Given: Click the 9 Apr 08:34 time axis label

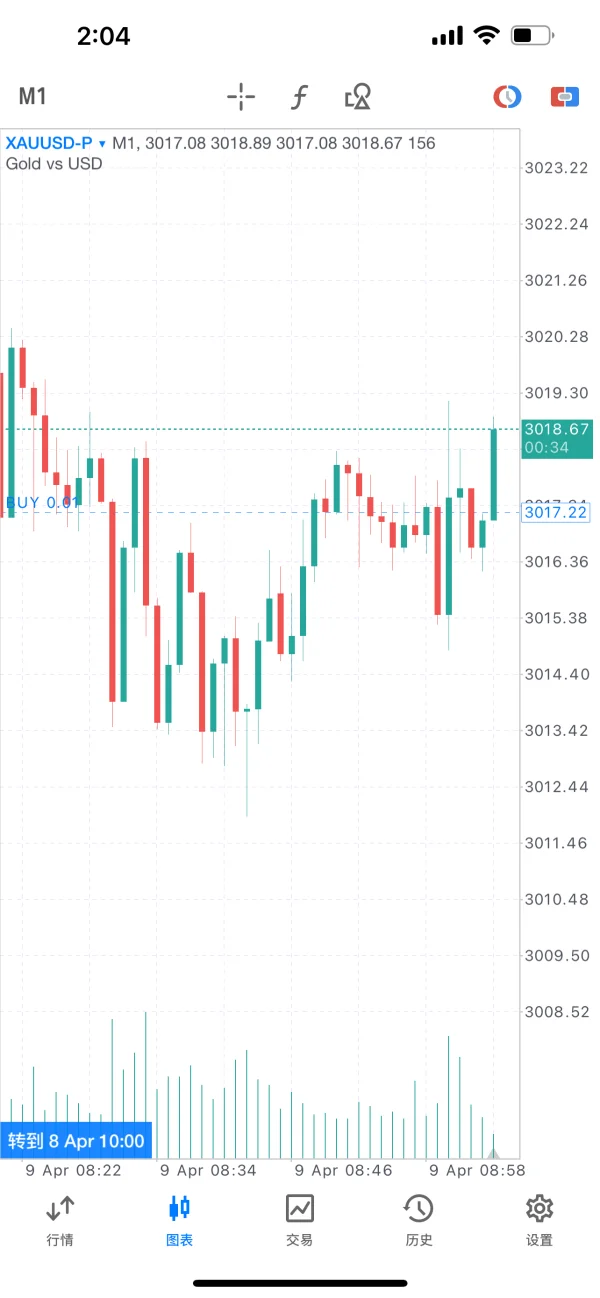Looking at the screenshot, I should pyautogui.click(x=209, y=1170).
